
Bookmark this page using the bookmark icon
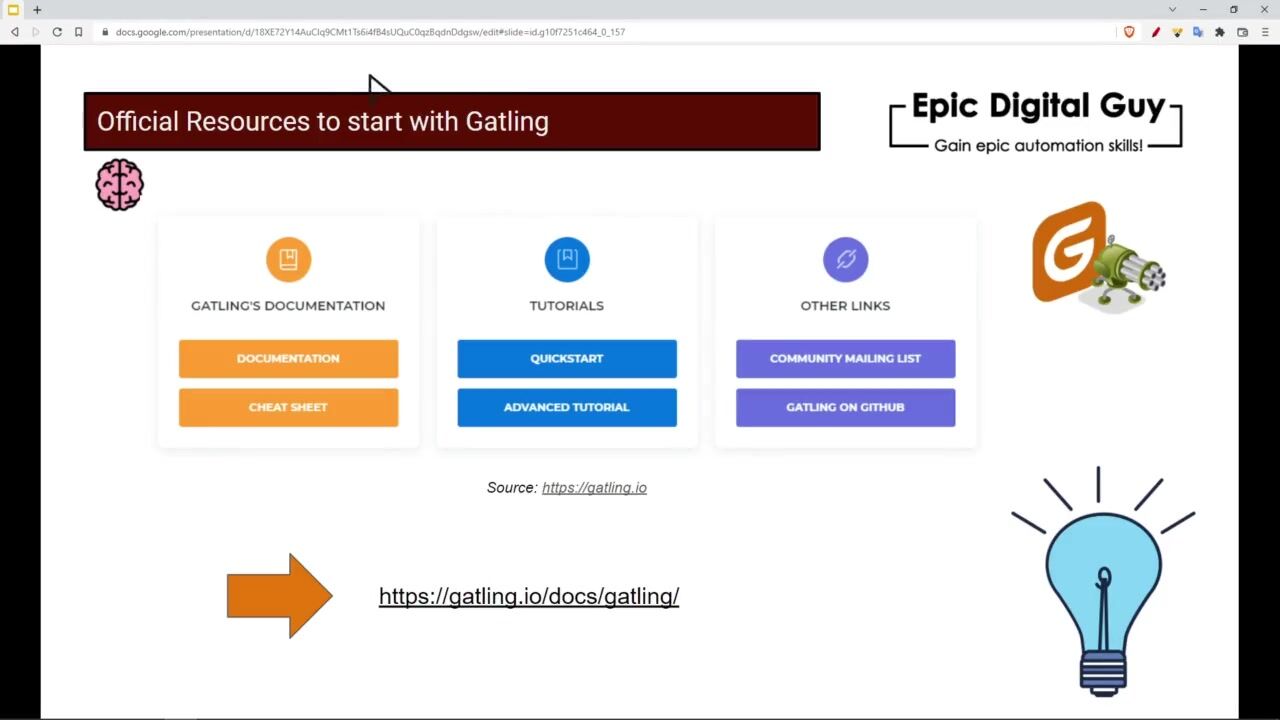[78, 32]
